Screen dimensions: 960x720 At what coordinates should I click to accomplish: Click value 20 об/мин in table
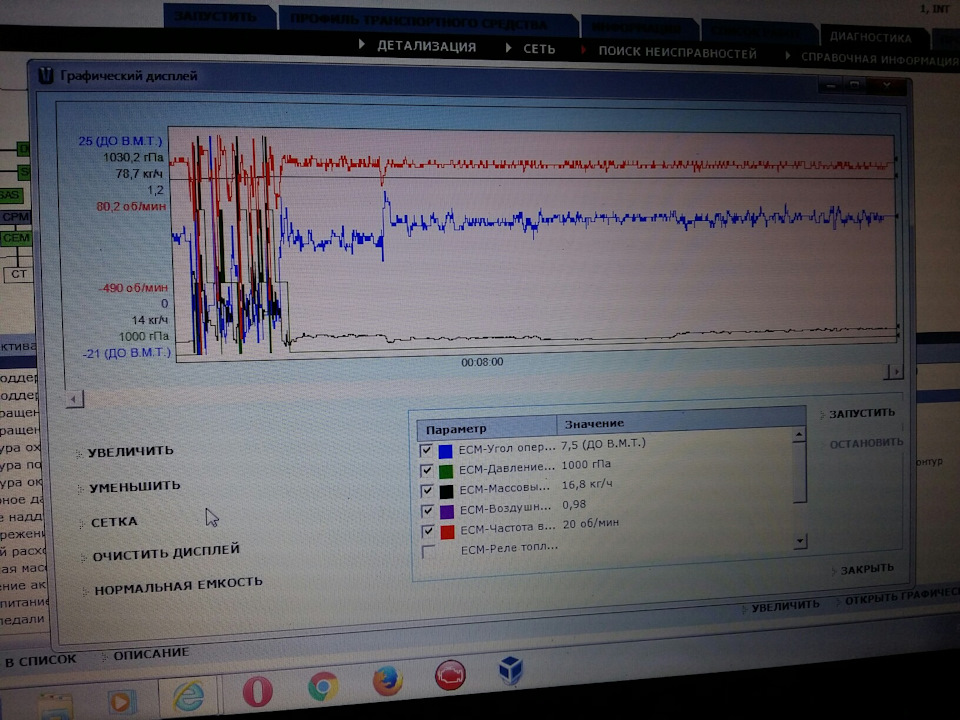591,524
